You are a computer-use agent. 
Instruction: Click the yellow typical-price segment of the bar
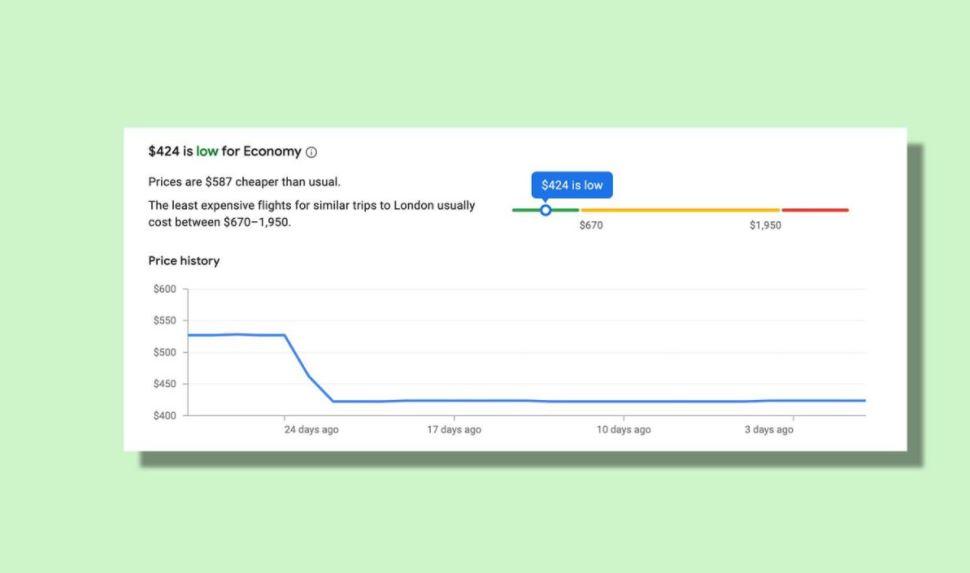(680, 210)
